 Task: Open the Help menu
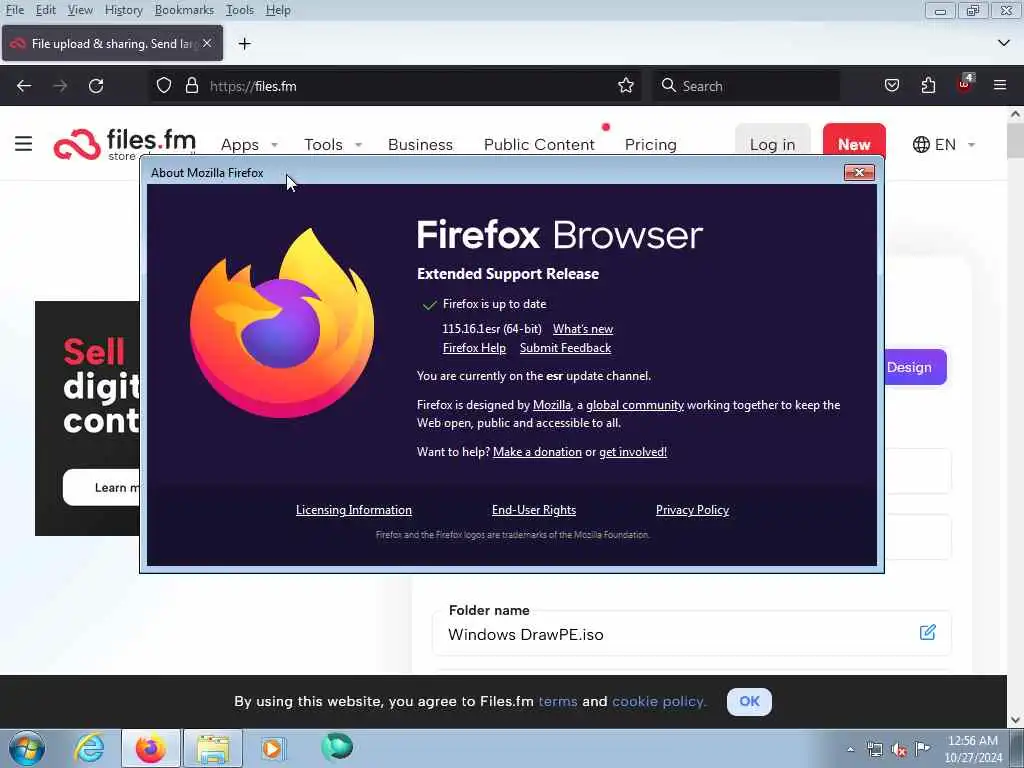coord(278,10)
